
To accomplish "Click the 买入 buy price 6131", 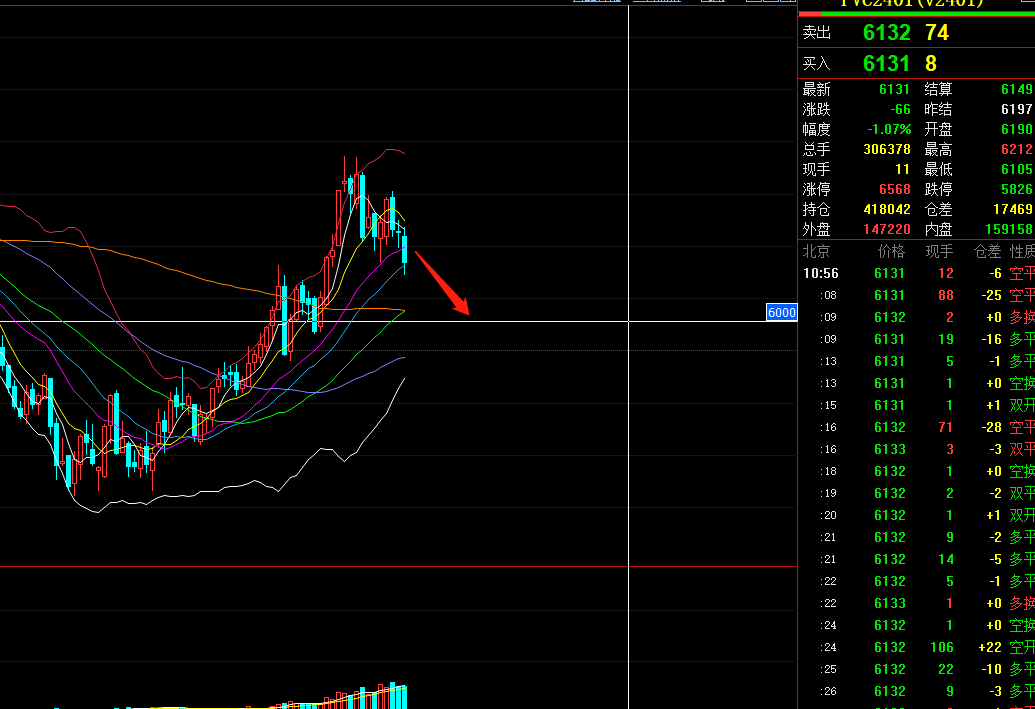I will coord(886,64).
